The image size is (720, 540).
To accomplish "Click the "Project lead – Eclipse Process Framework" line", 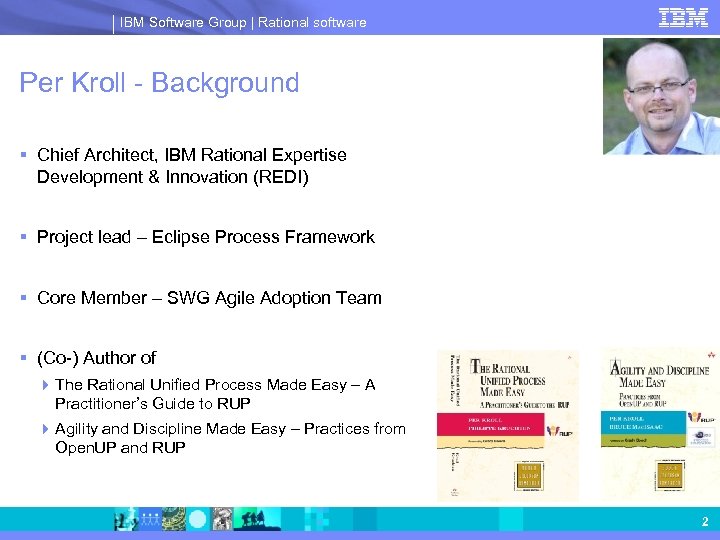I will [x=206, y=237].
